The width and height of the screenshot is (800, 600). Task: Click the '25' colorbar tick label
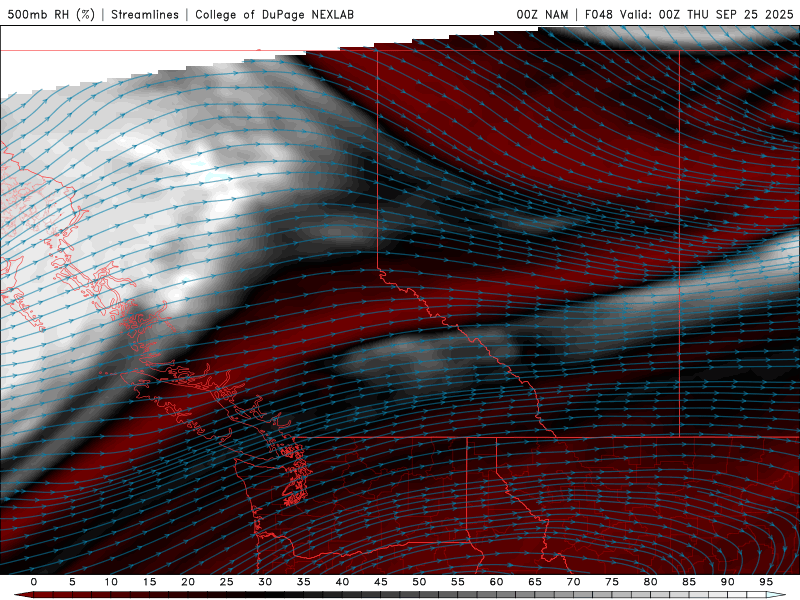227,582
